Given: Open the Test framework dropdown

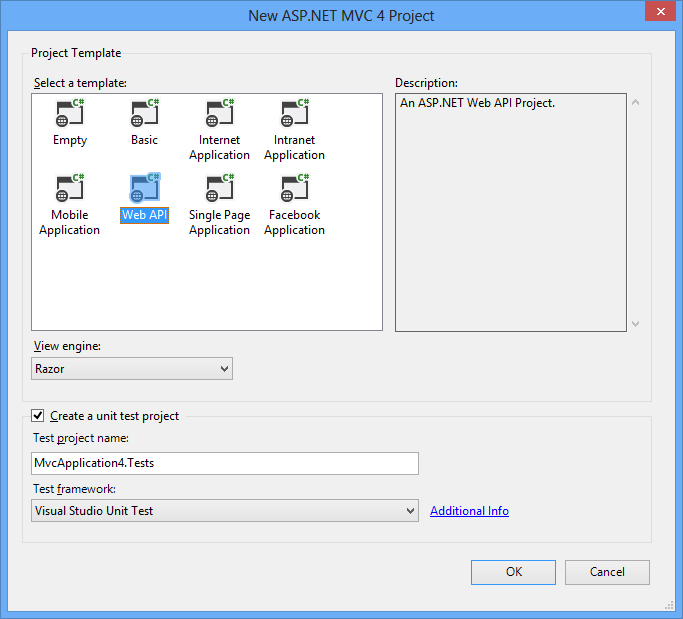Looking at the screenshot, I should (x=225, y=511).
